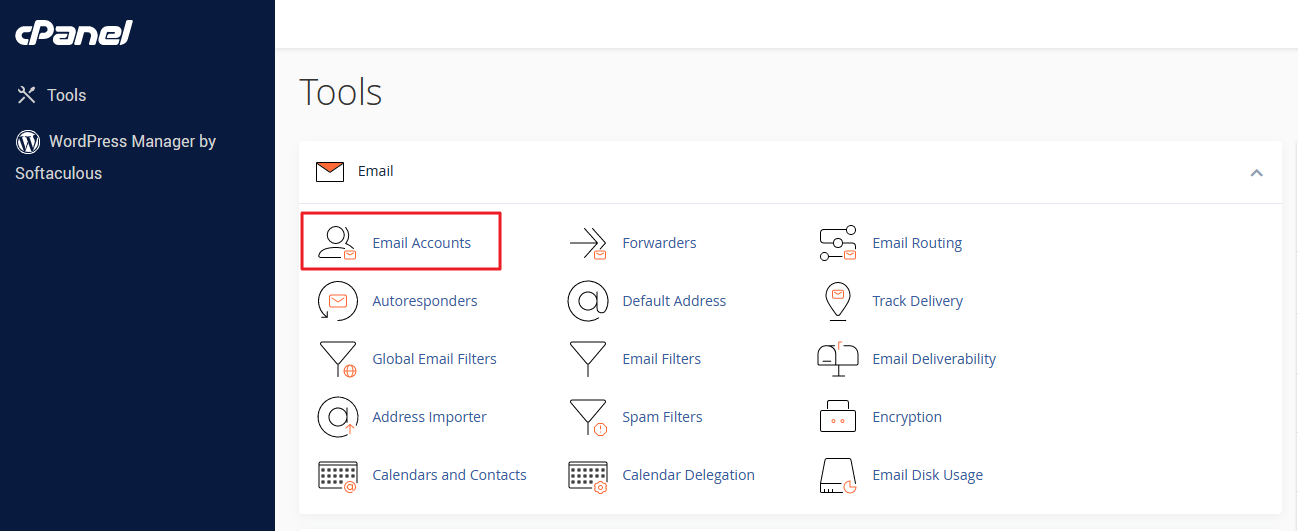The height and width of the screenshot is (531, 1298).
Task: Click the Autoresponders icon
Action: point(337,301)
